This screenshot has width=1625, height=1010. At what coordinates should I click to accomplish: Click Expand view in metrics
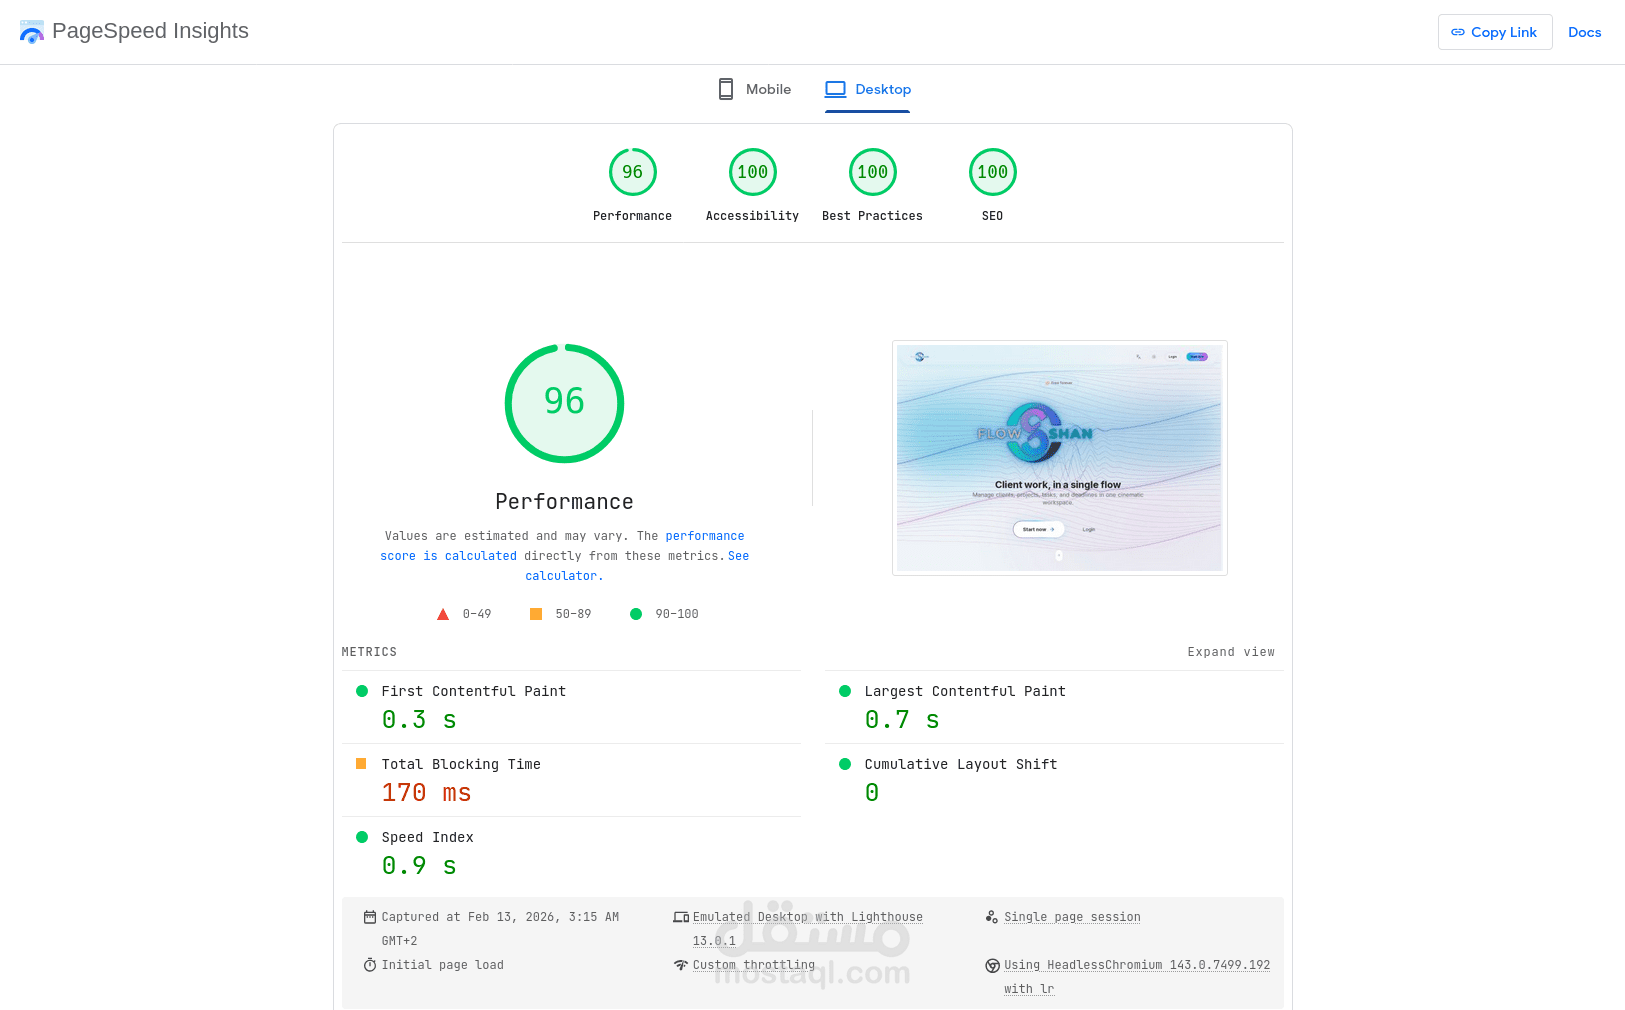pos(1231,652)
